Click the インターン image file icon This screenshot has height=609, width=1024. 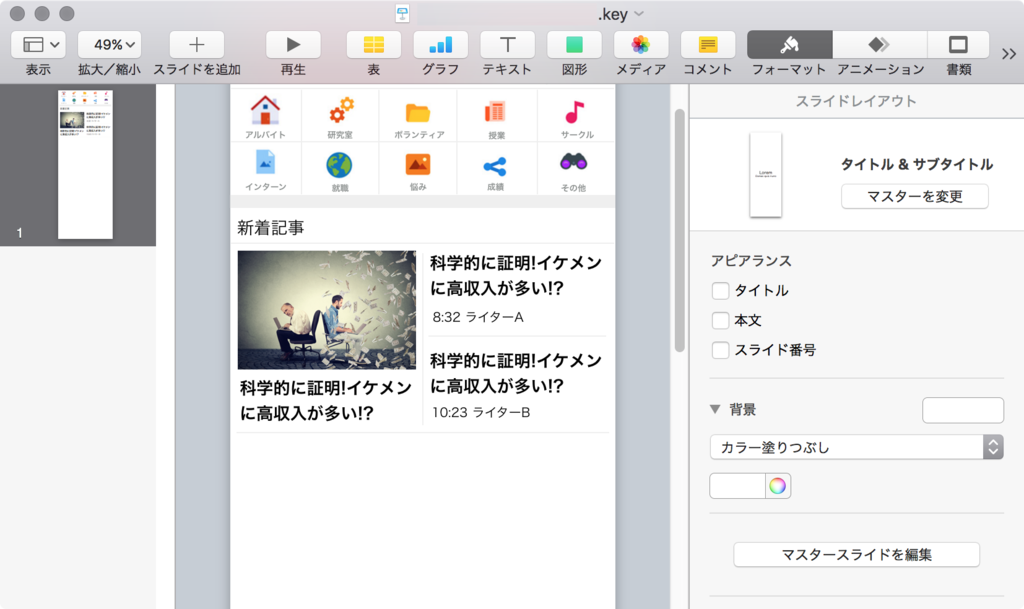point(265,162)
